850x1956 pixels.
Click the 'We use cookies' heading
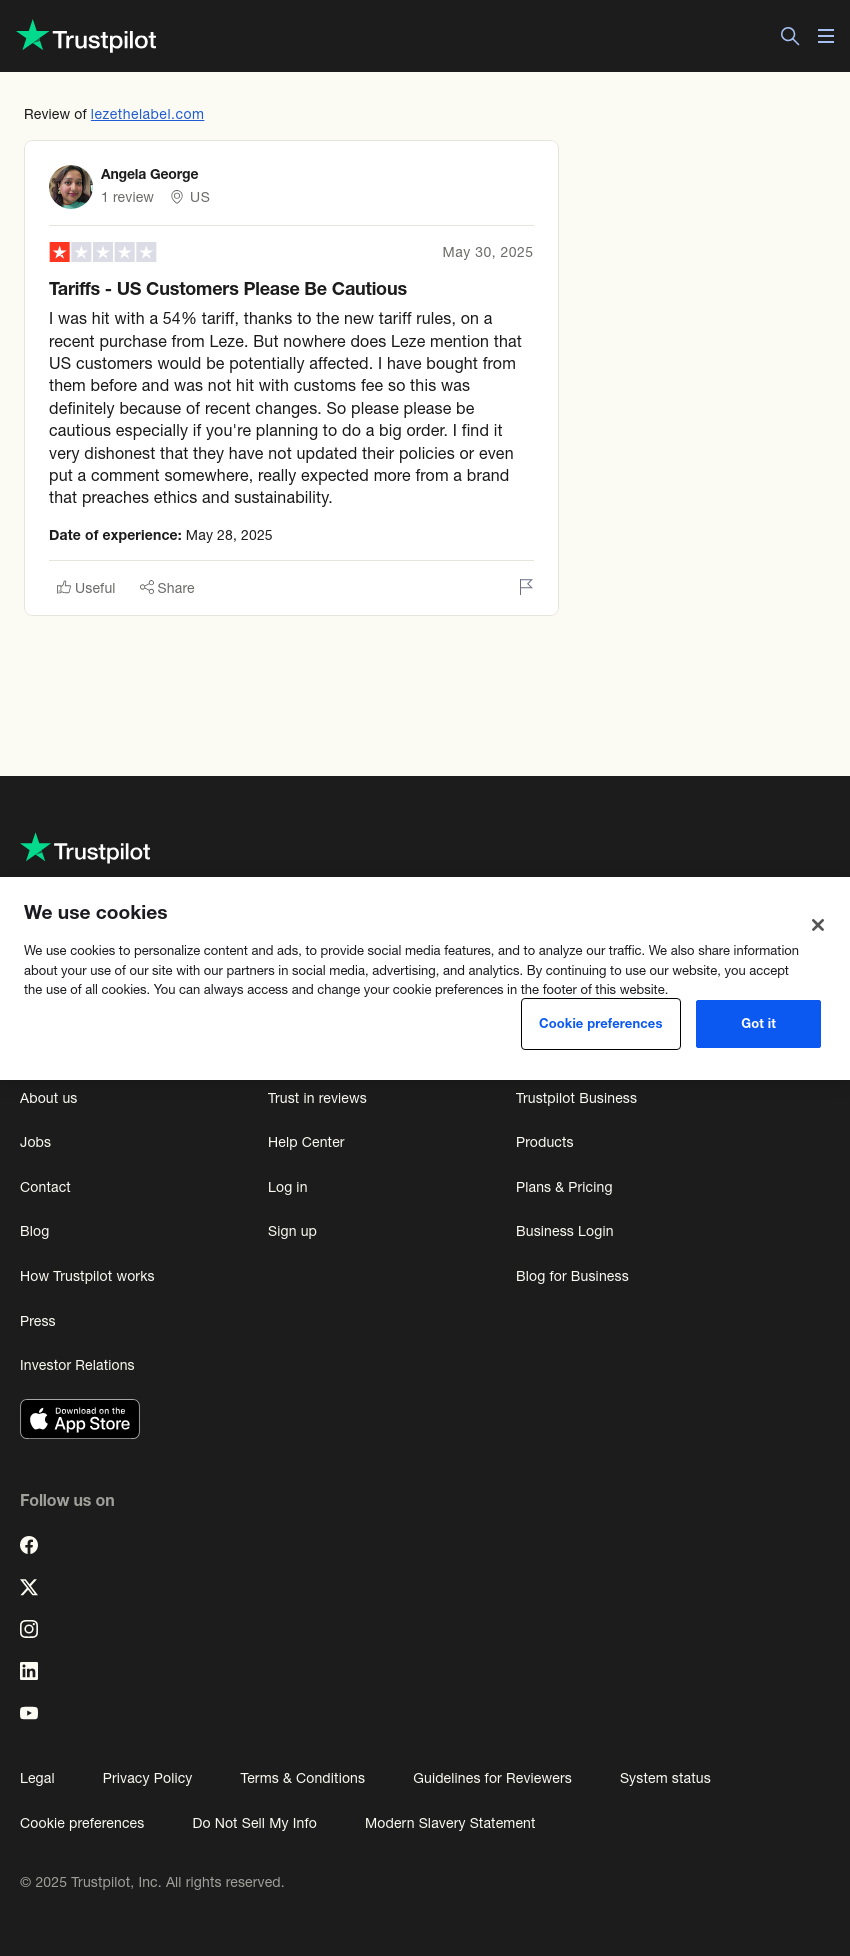click(x=96, y=912)
